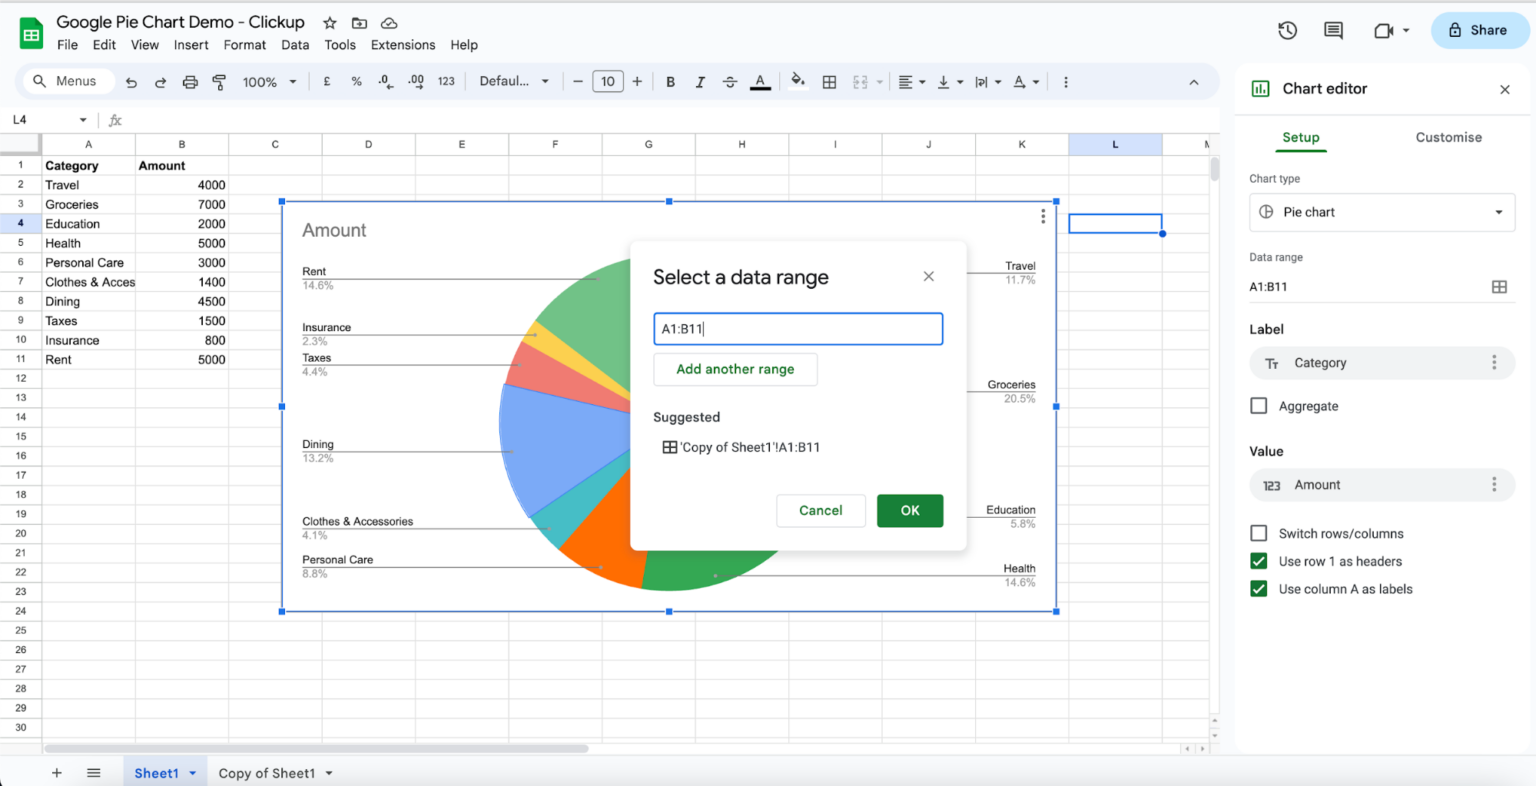Viewport: 1536px width, 786px height.
Task: Open the grid range selector beside Data range
Action: 1499,287
